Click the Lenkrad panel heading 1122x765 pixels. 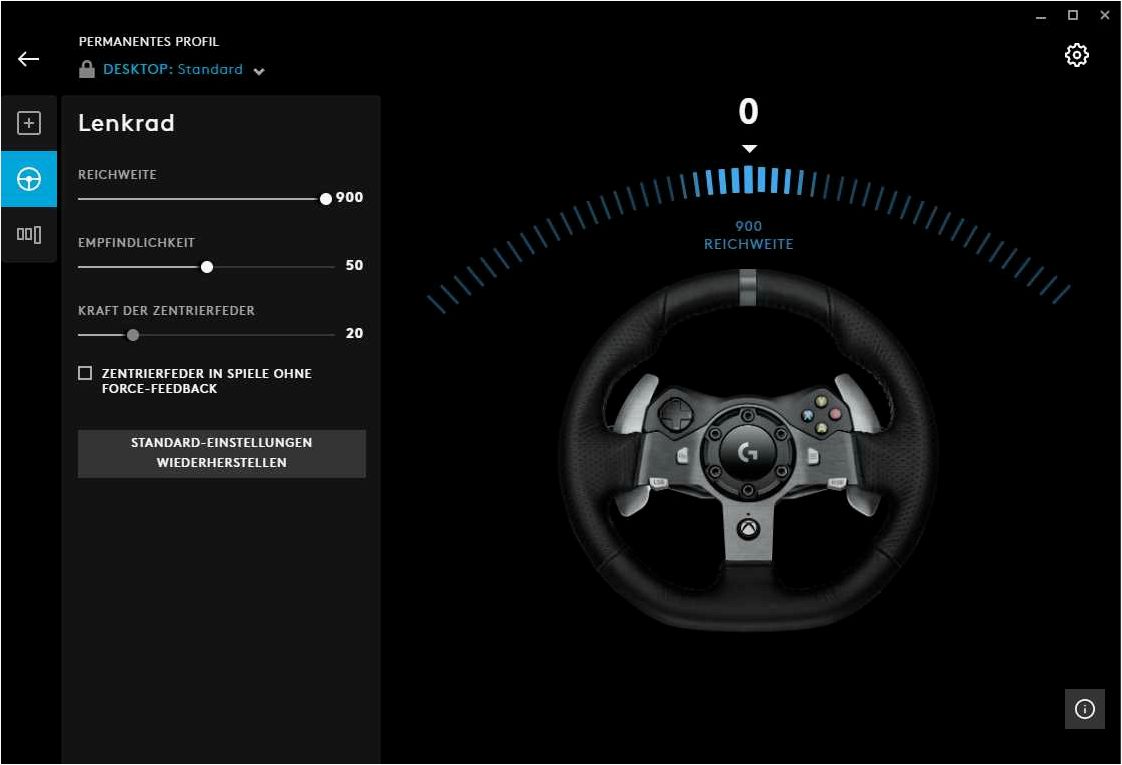point(126,123)
